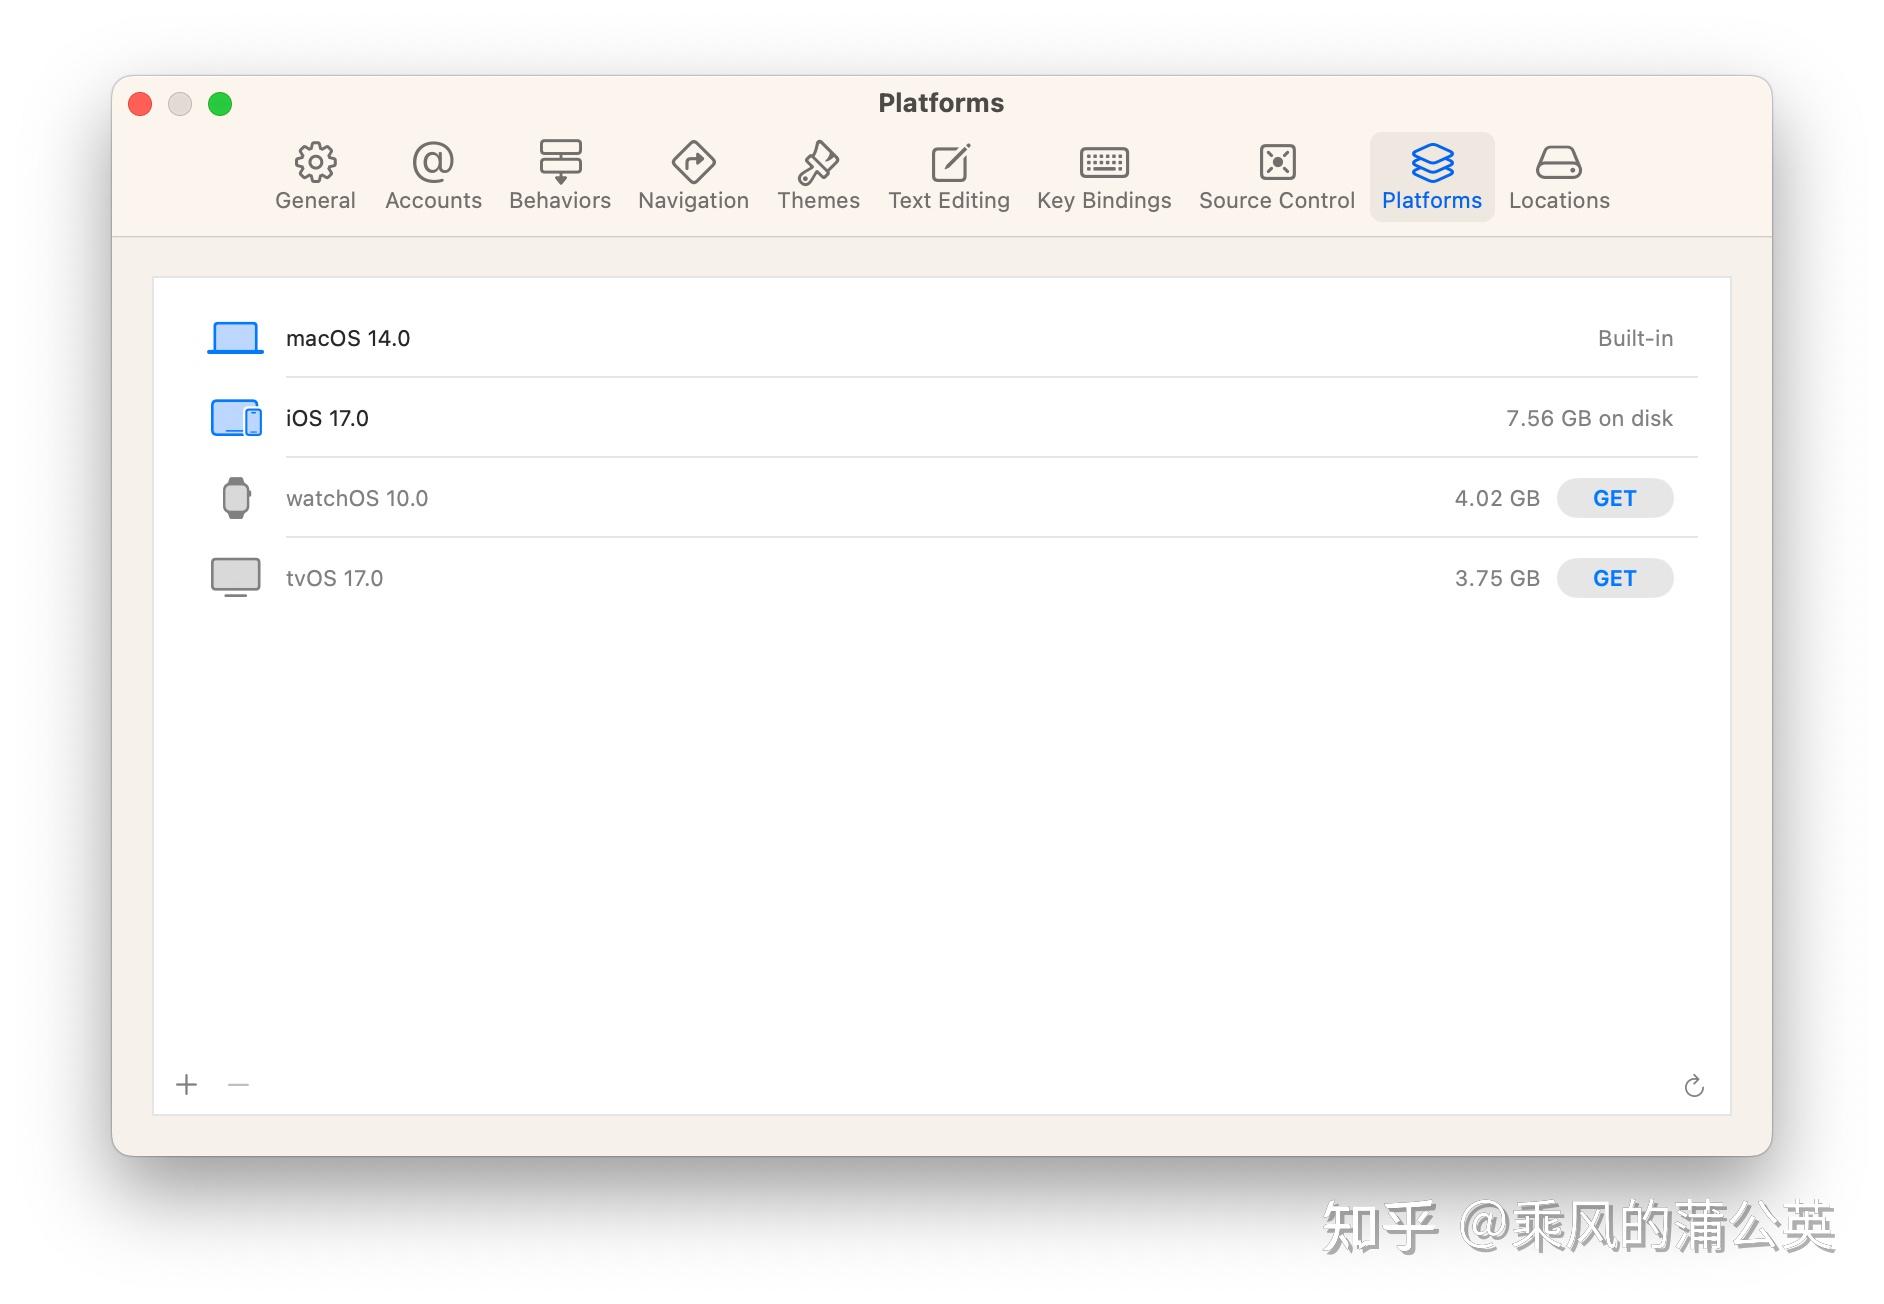1884x1304 pixels.
Task: Add a new platform with plus button
Action: click(x=186, y=1085)
